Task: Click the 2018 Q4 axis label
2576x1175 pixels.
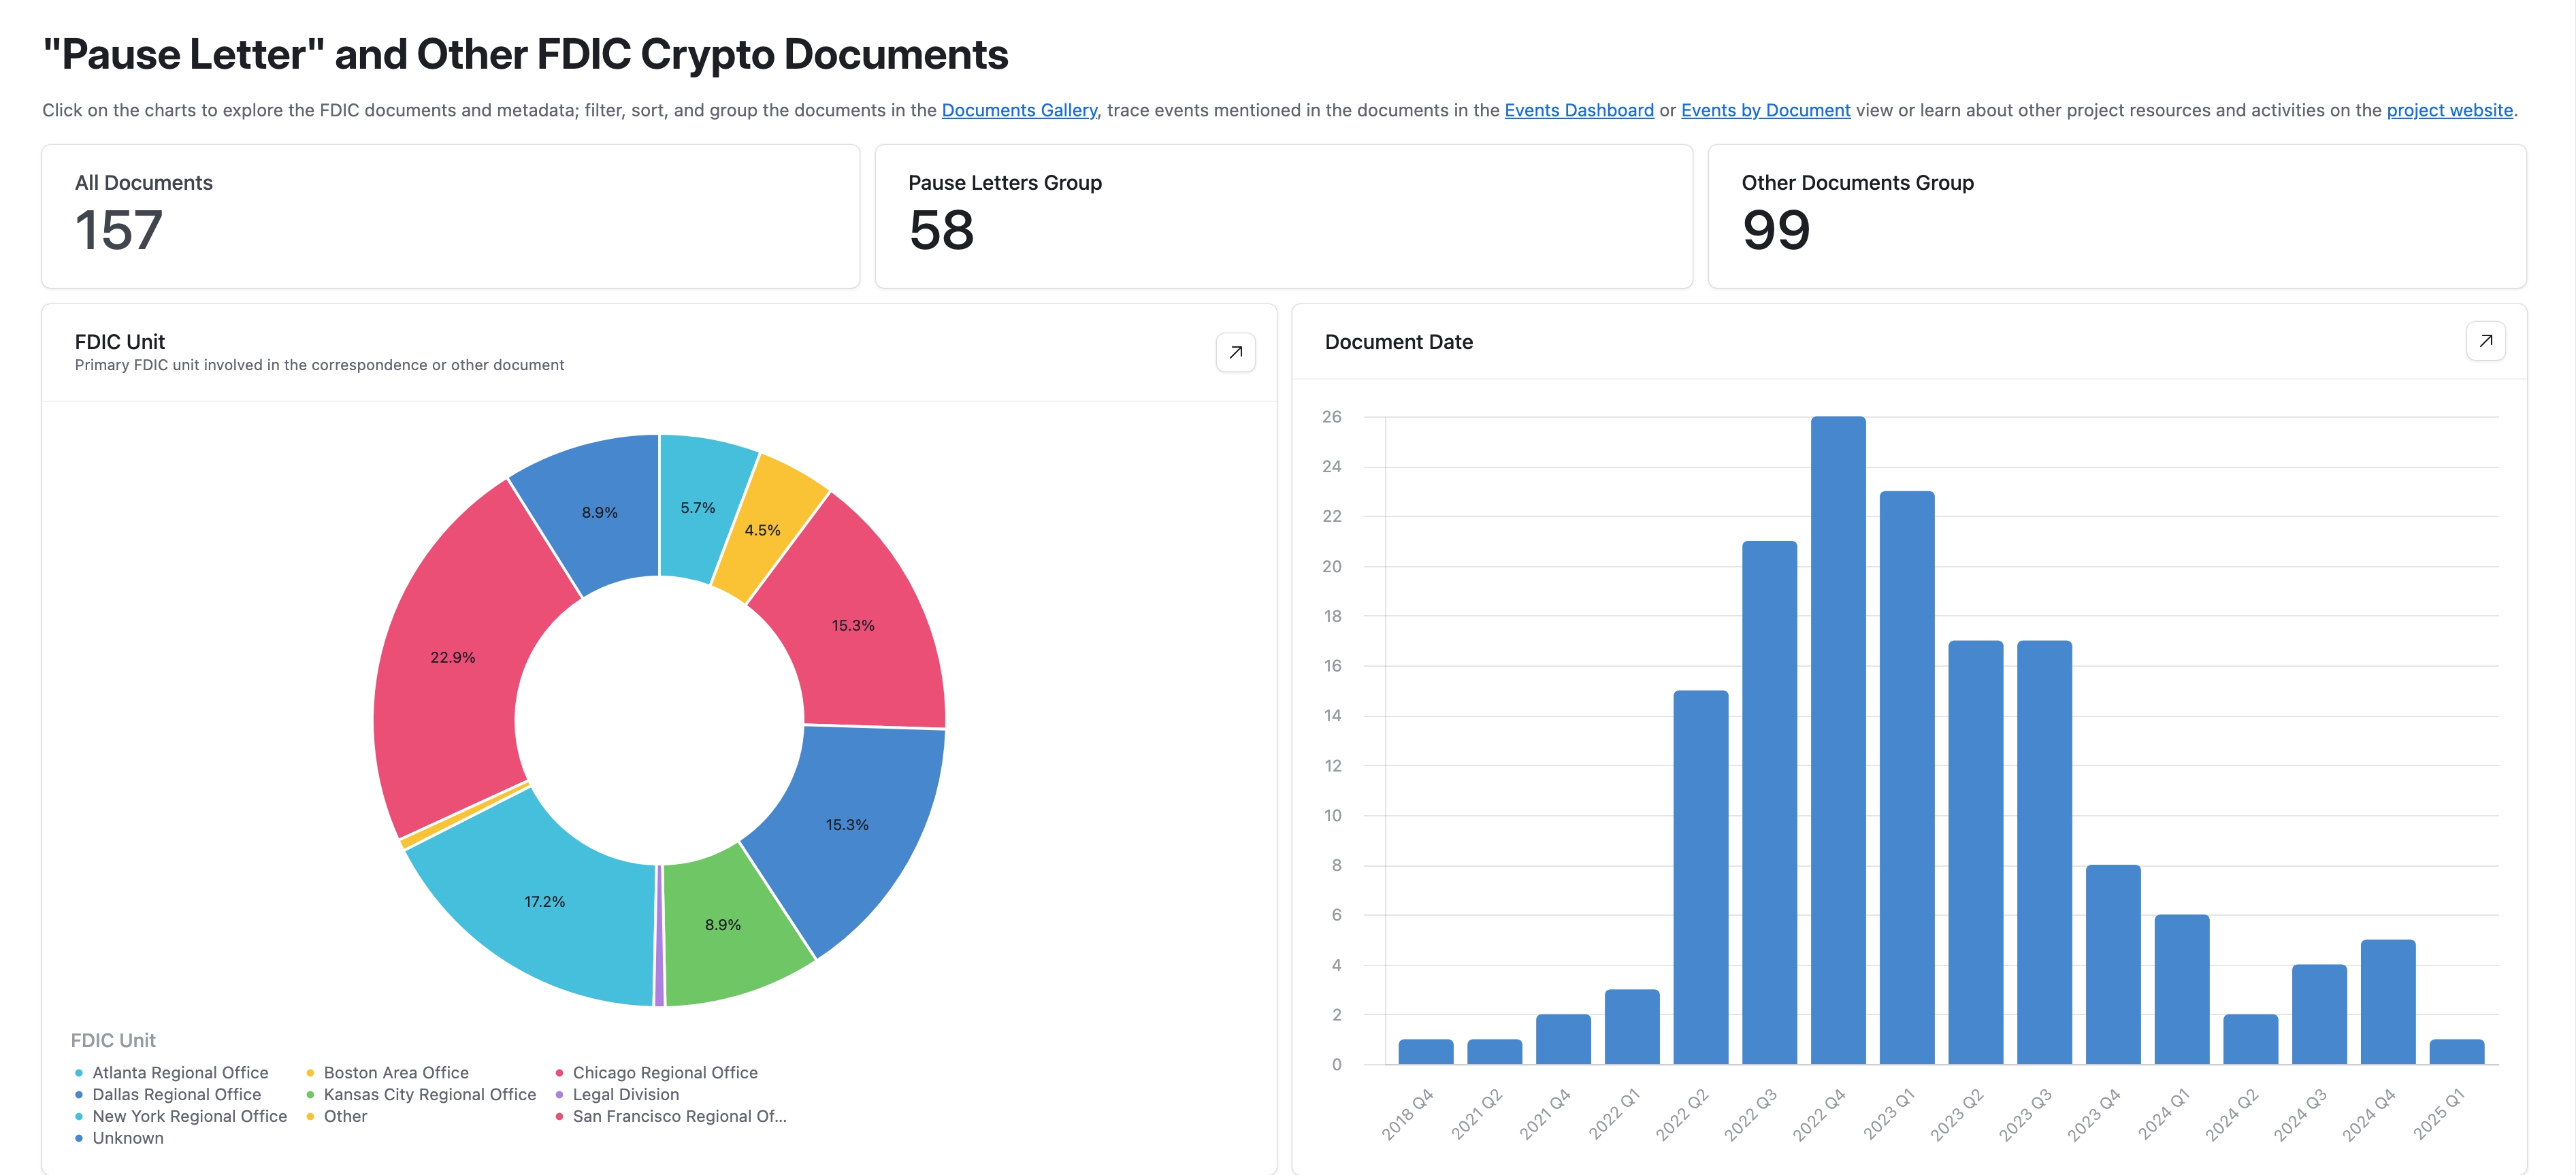Action: (1407, 1114)
